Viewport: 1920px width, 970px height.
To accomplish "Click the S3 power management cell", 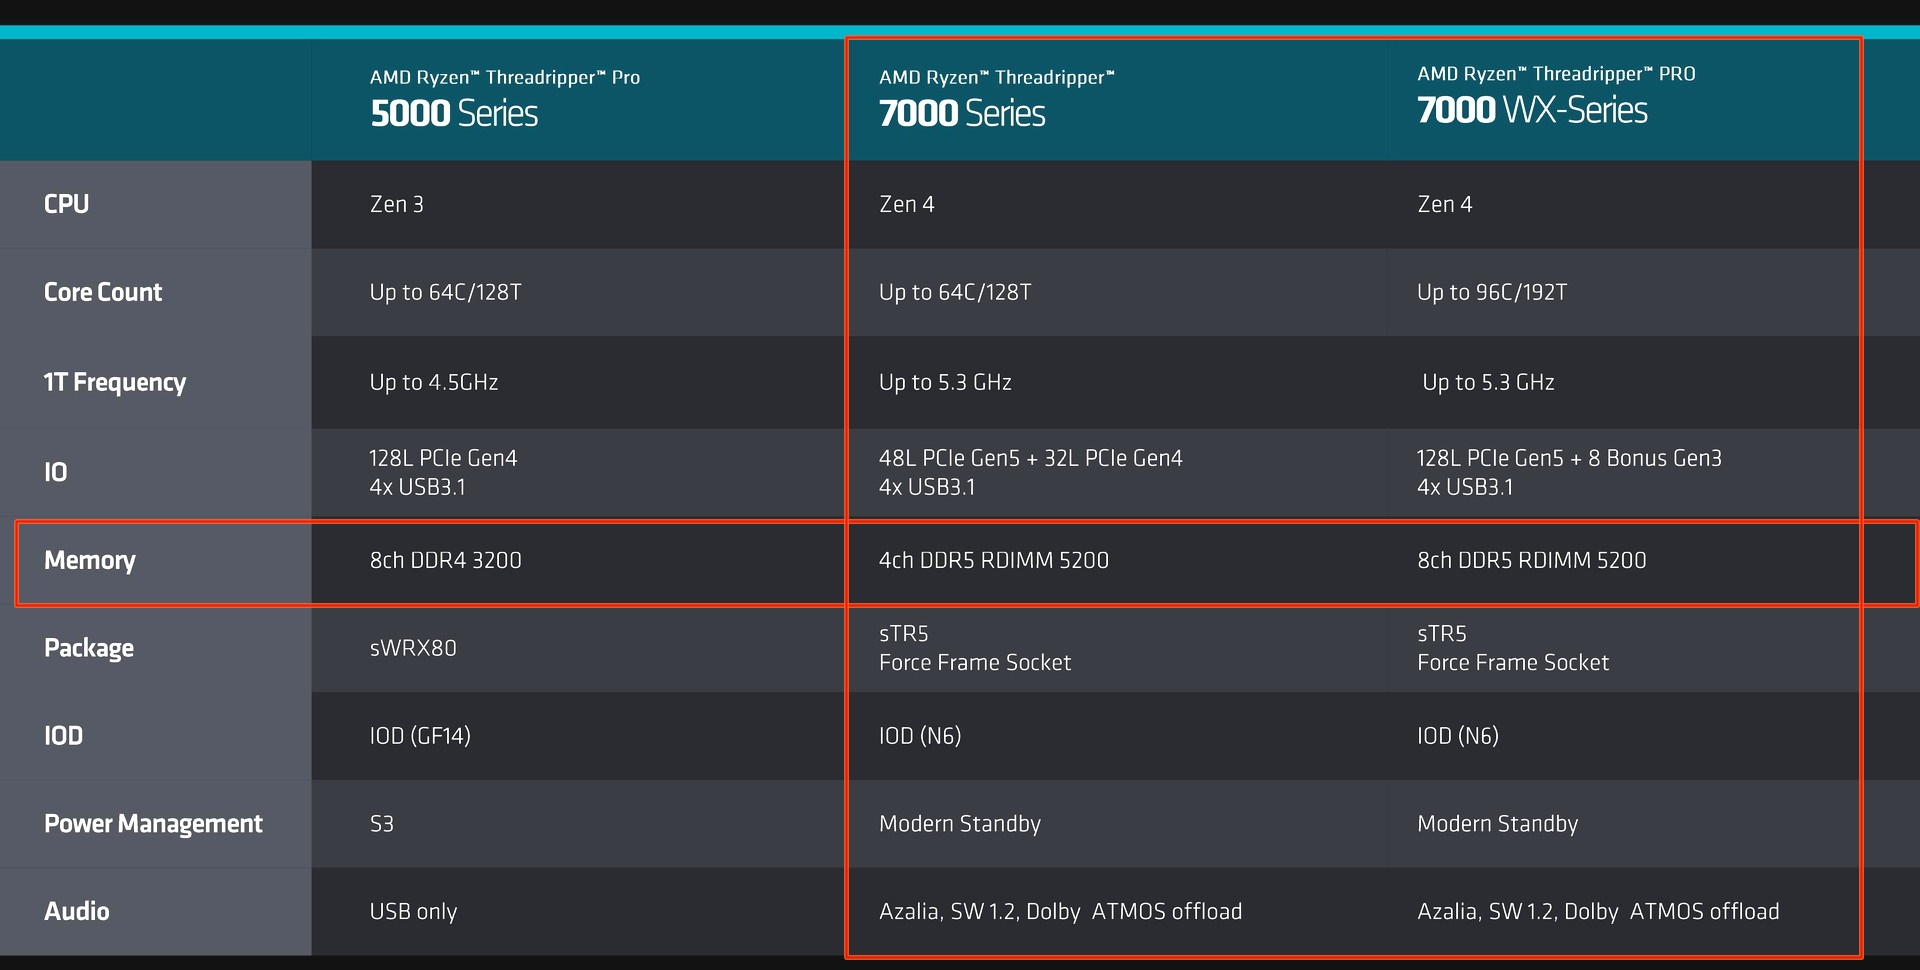I will [x=382, y=824].
